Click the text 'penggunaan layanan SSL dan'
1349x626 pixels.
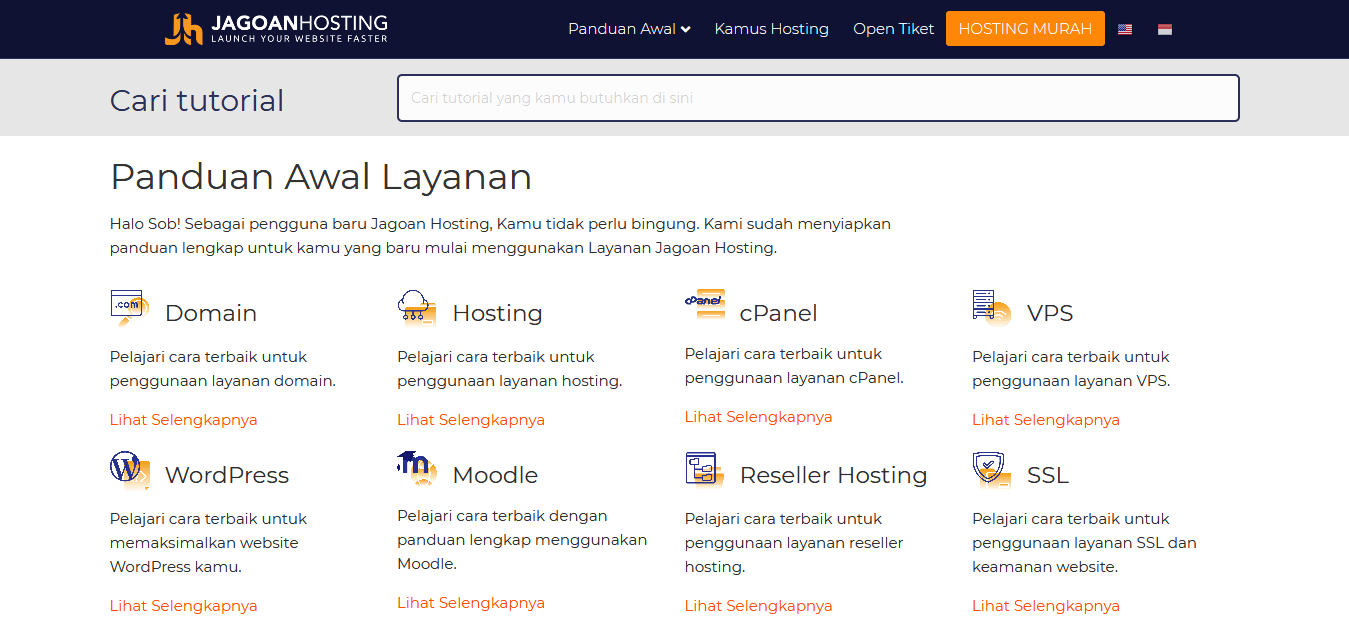[x=1084, y=543]
